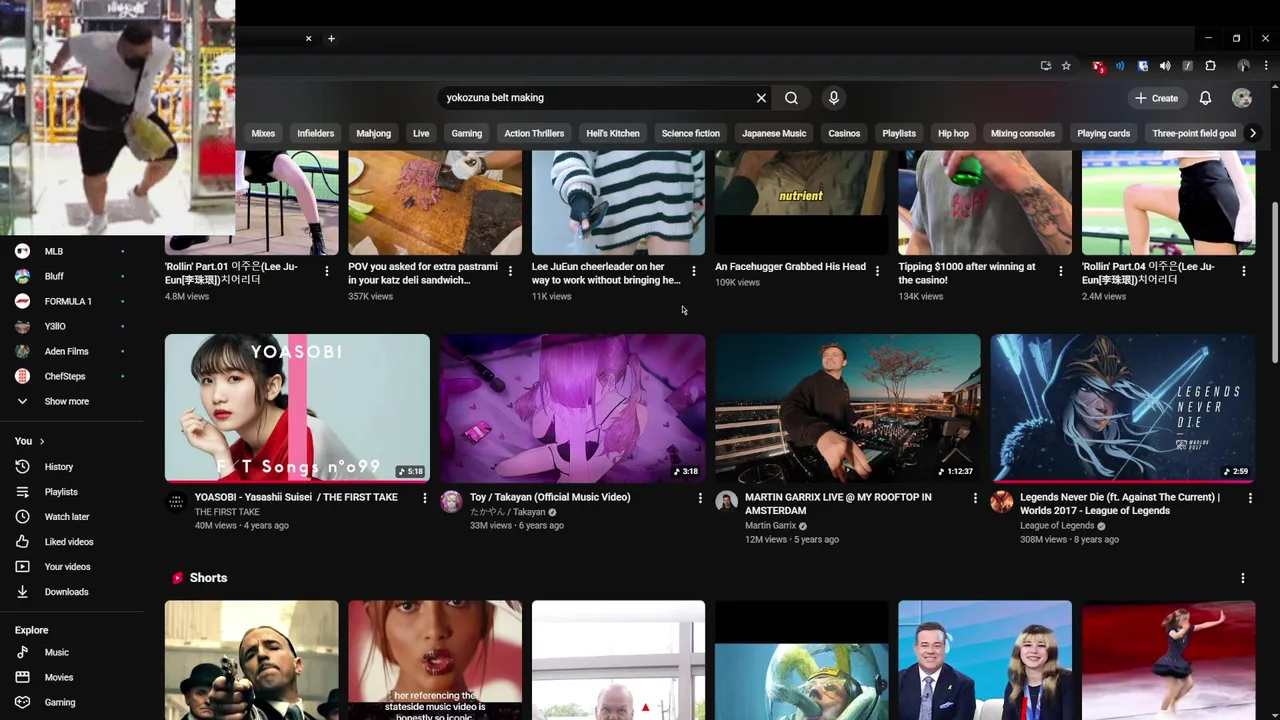Open the Martin Garrix channel avatar
Screen dimensions: 1280x720
(727, 501)
